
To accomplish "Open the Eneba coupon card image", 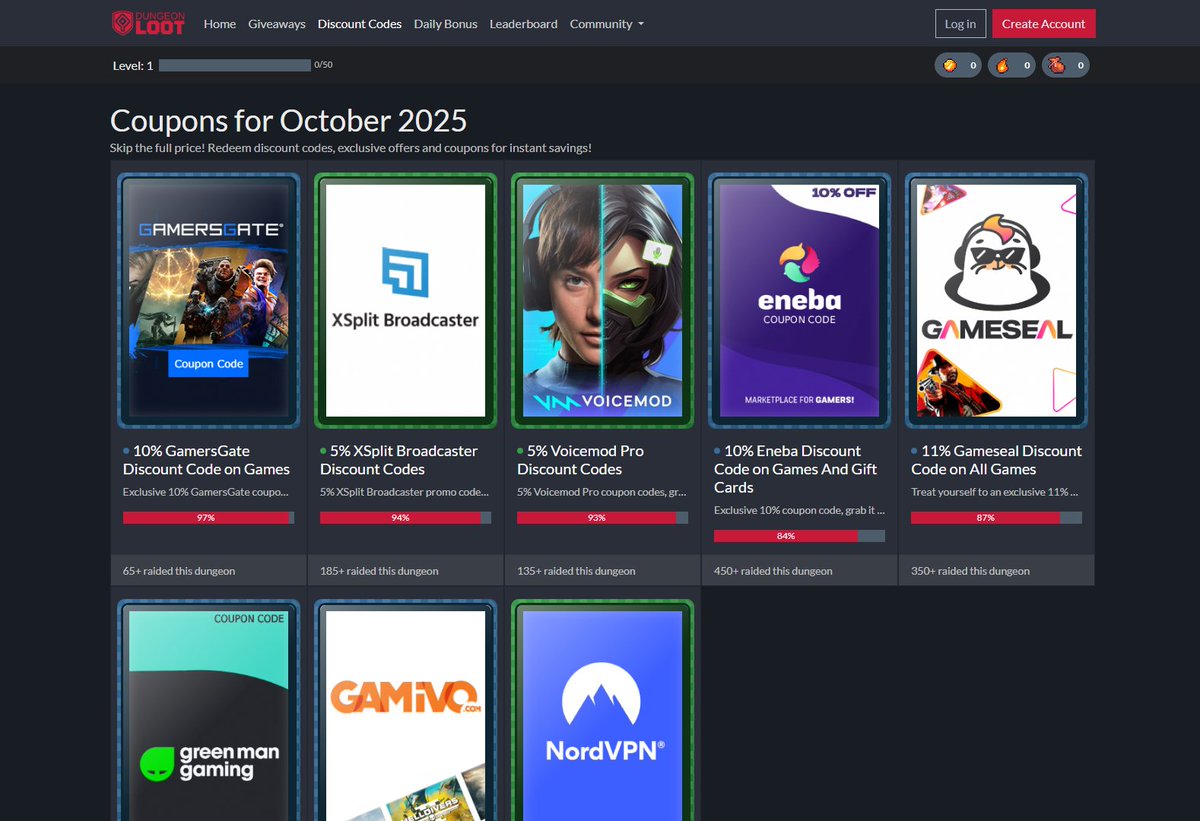I will 800,300.
